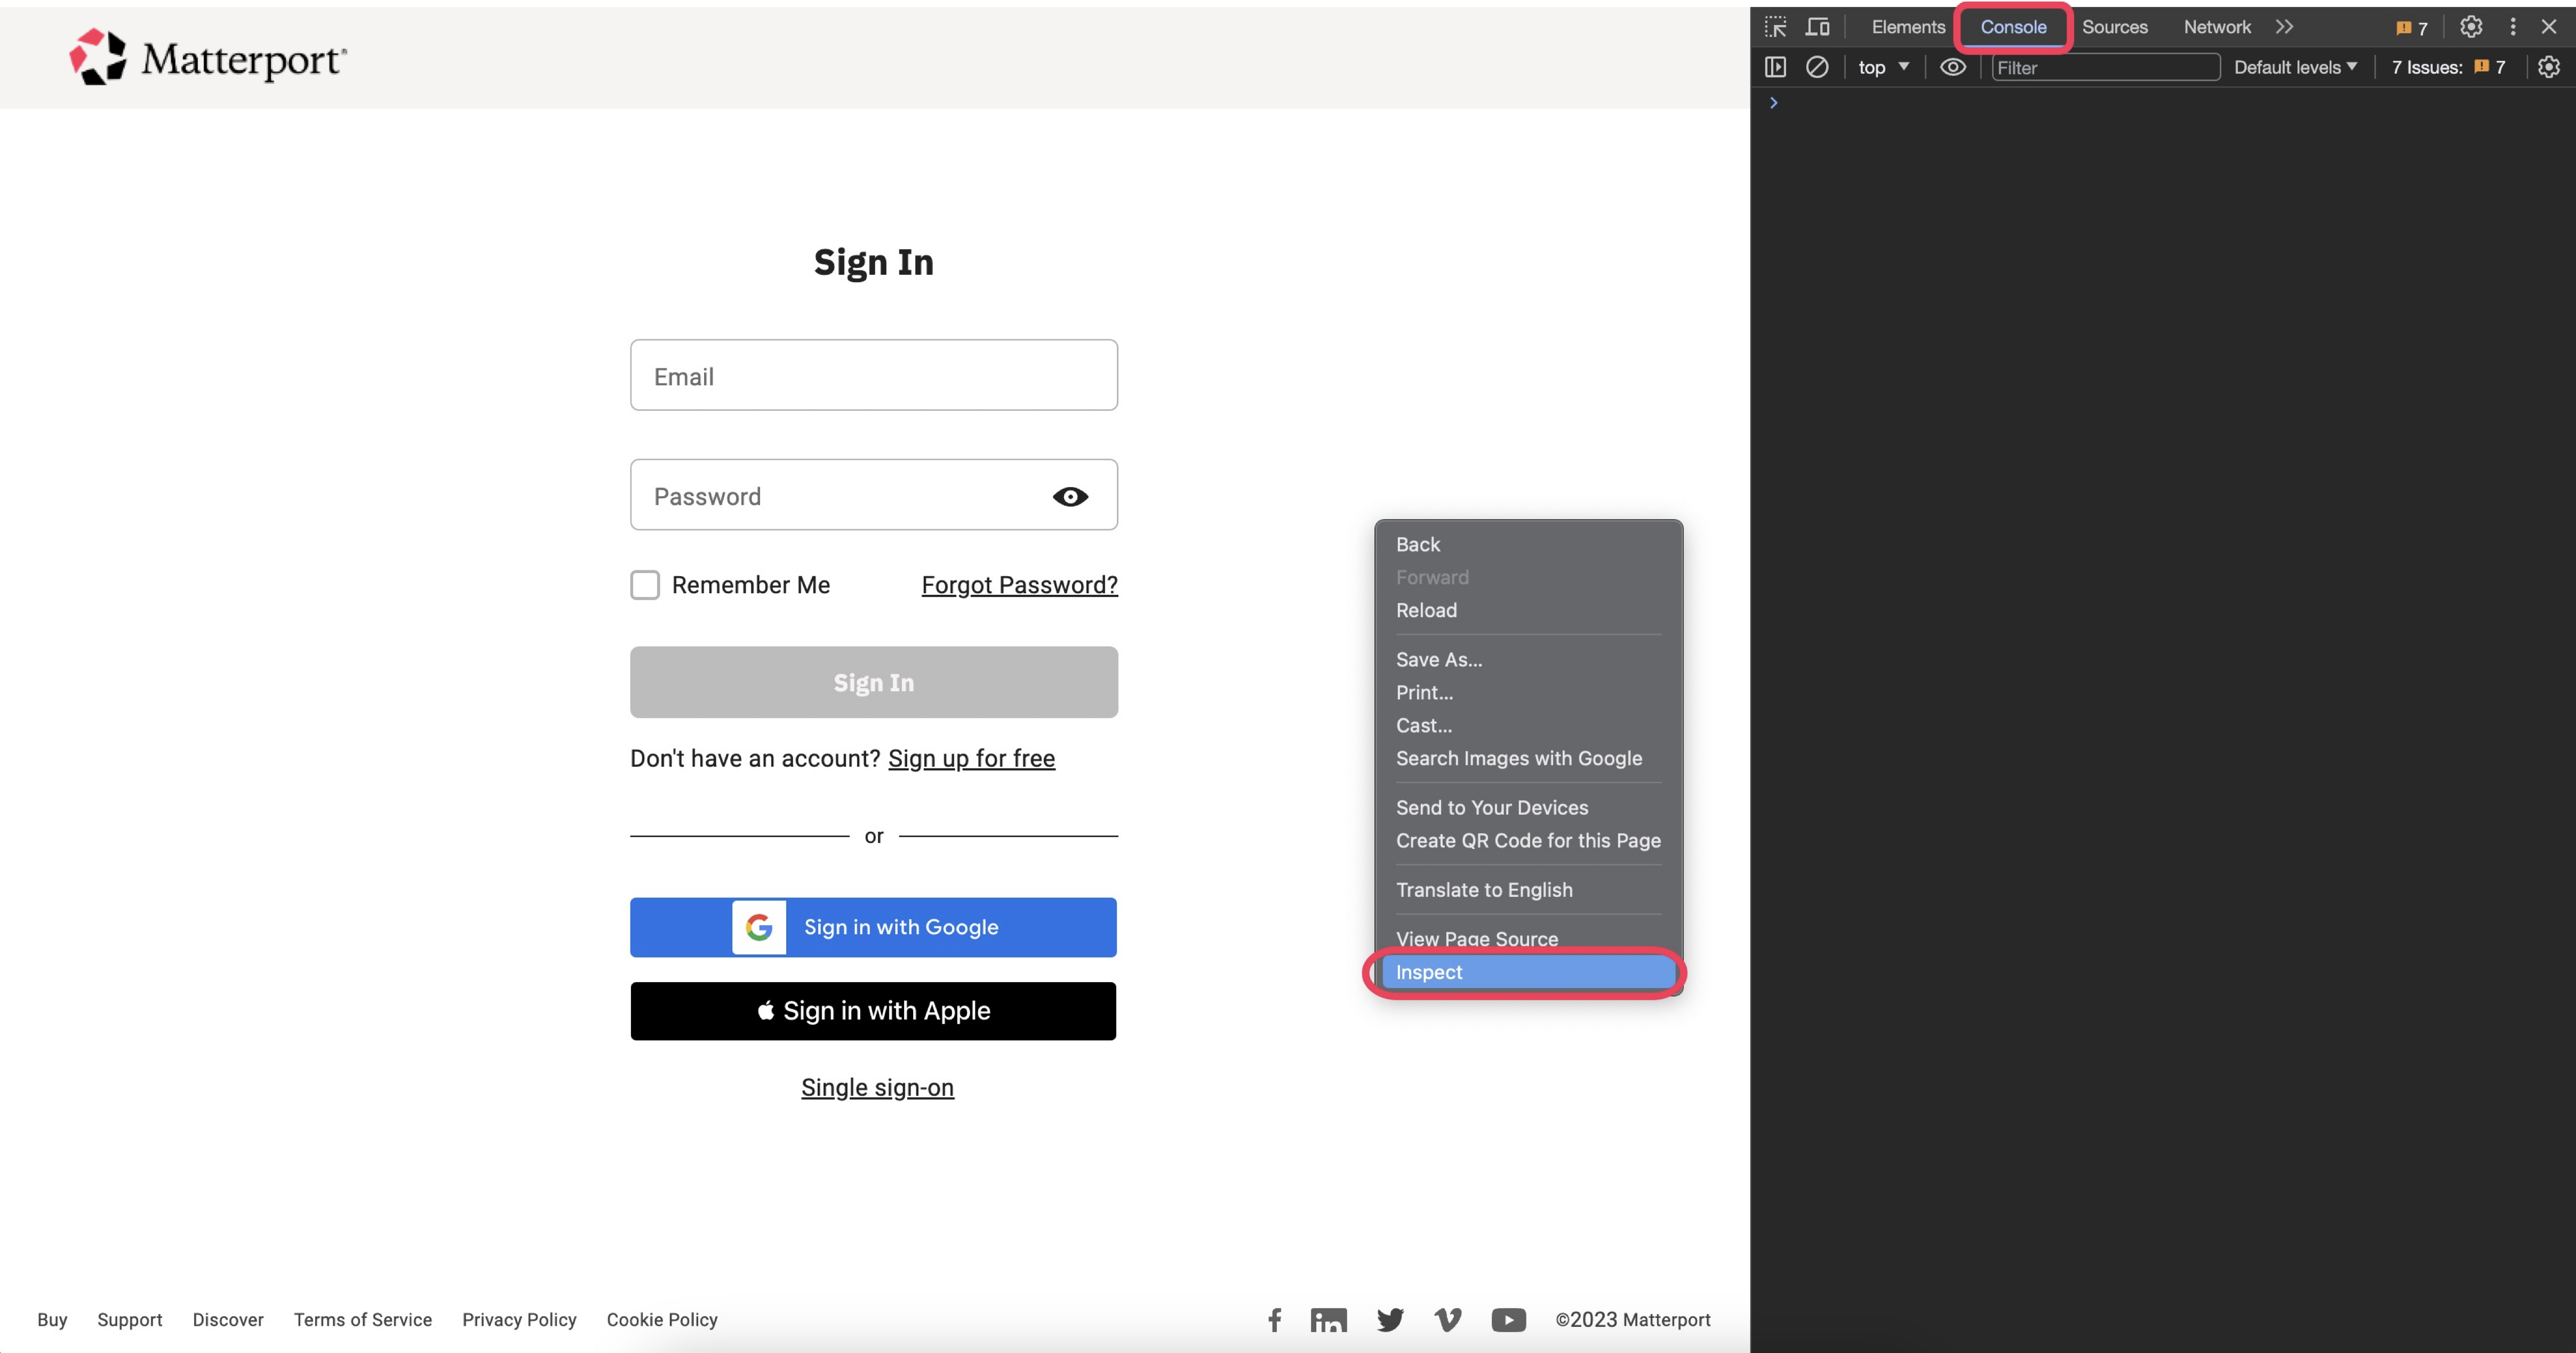Toggle the device toolbar in DevTools
This screenshot has width=2576, height=1353.
(x=1818, y=27)
